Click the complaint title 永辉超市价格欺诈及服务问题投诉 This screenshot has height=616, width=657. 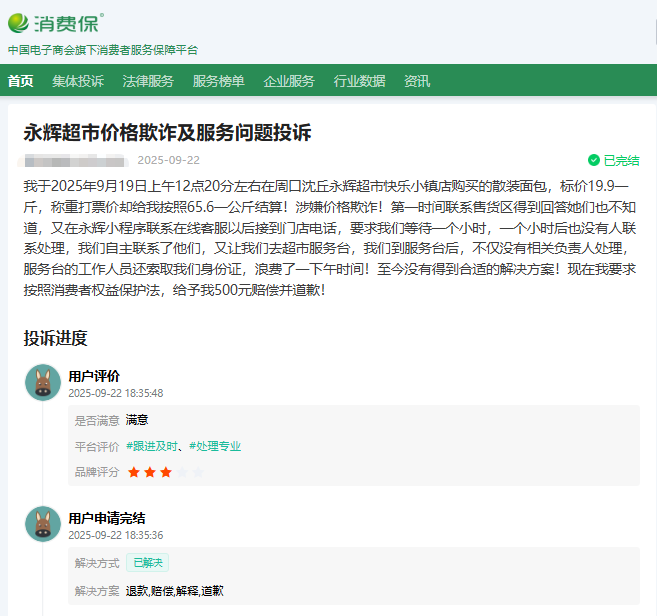click(x=167, y=133)
